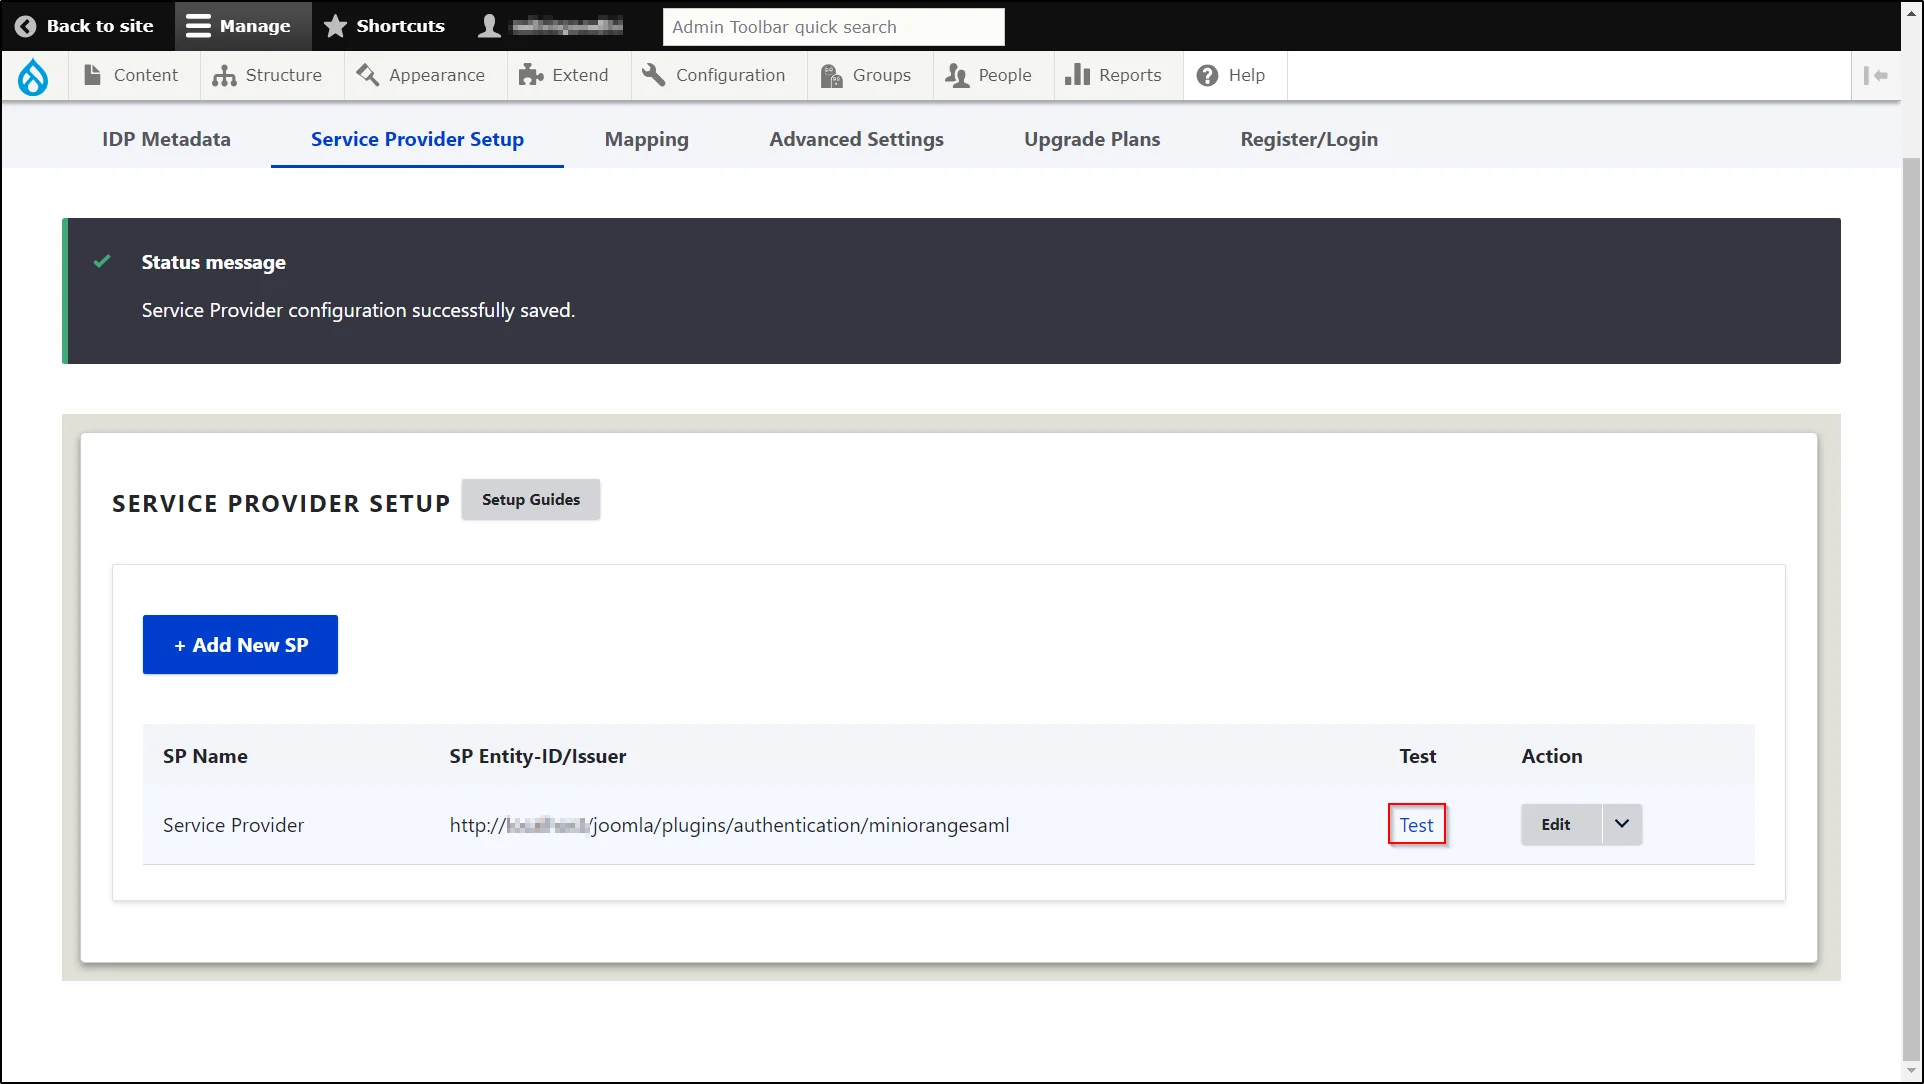
Task: Click the Help menu item
Action: tap(1229, 75)
